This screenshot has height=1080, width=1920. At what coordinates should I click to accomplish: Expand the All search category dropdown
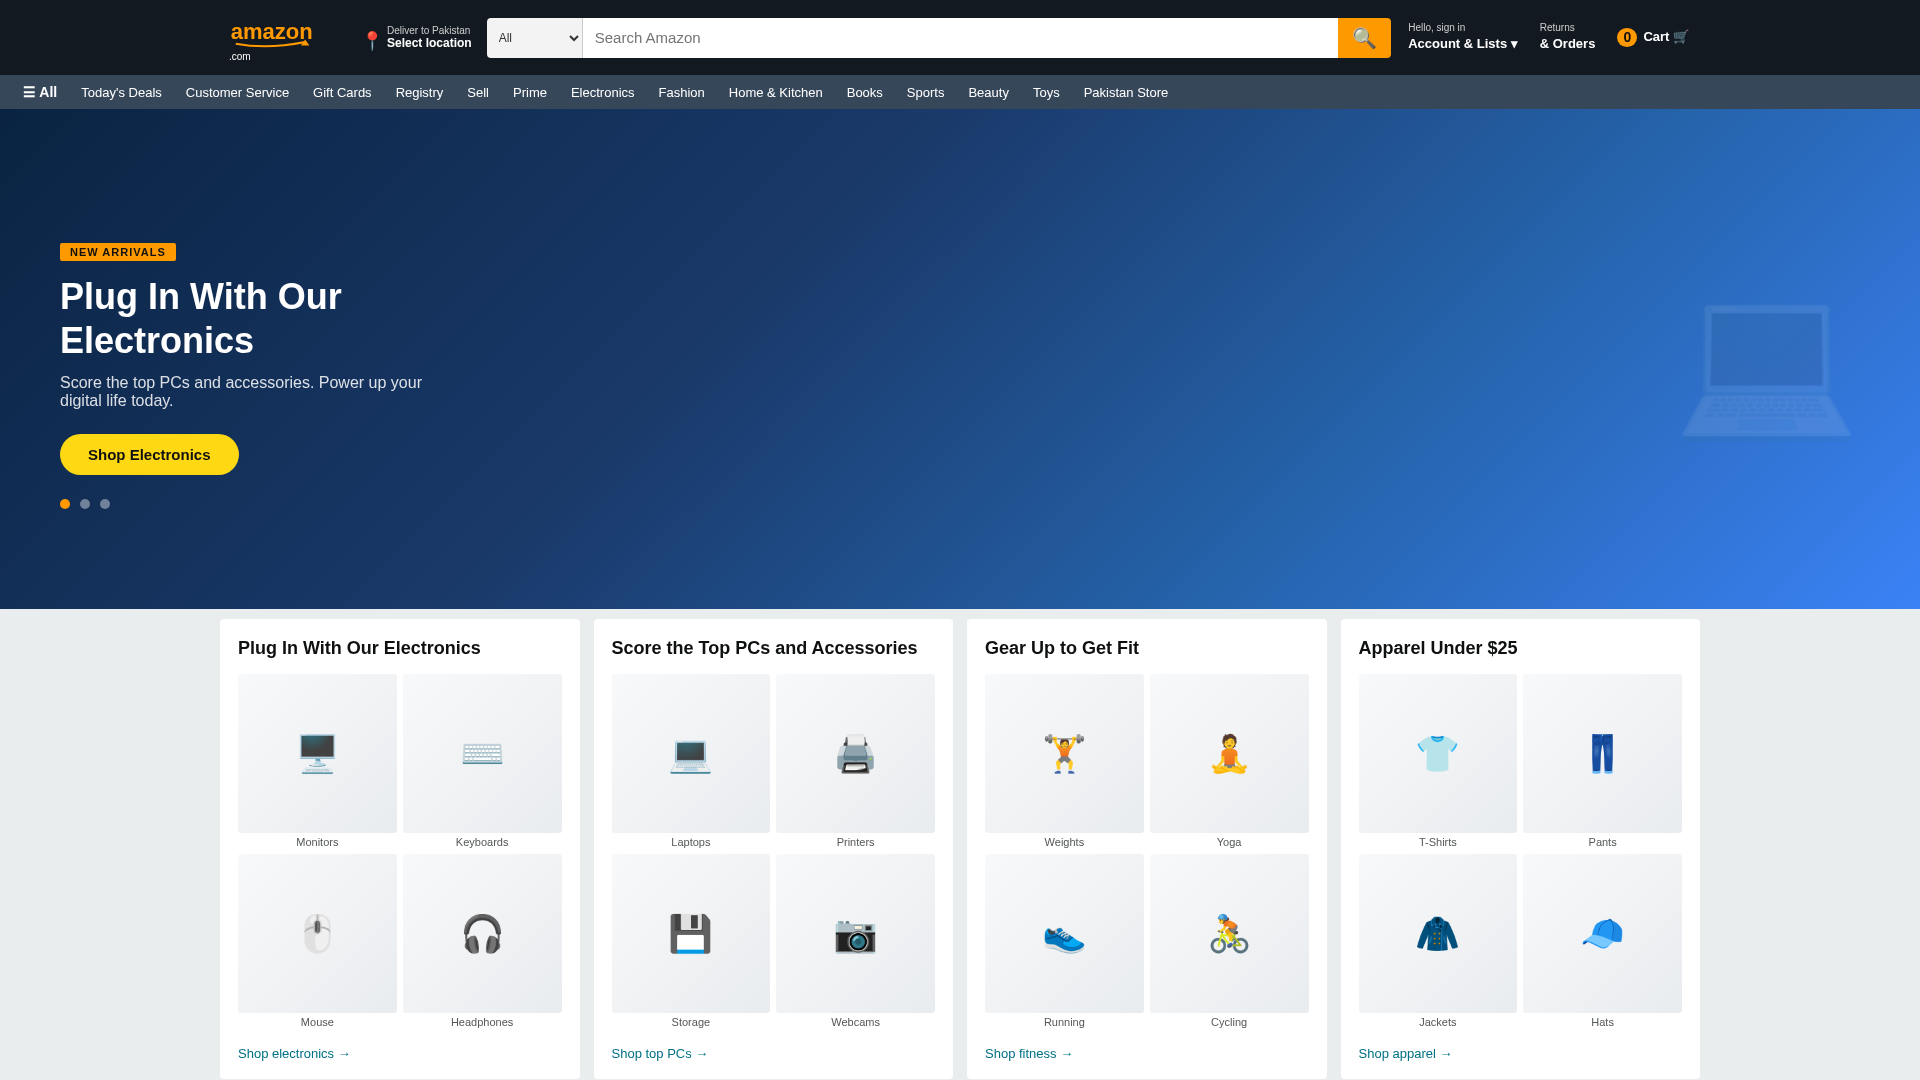(x=535, y=38)
